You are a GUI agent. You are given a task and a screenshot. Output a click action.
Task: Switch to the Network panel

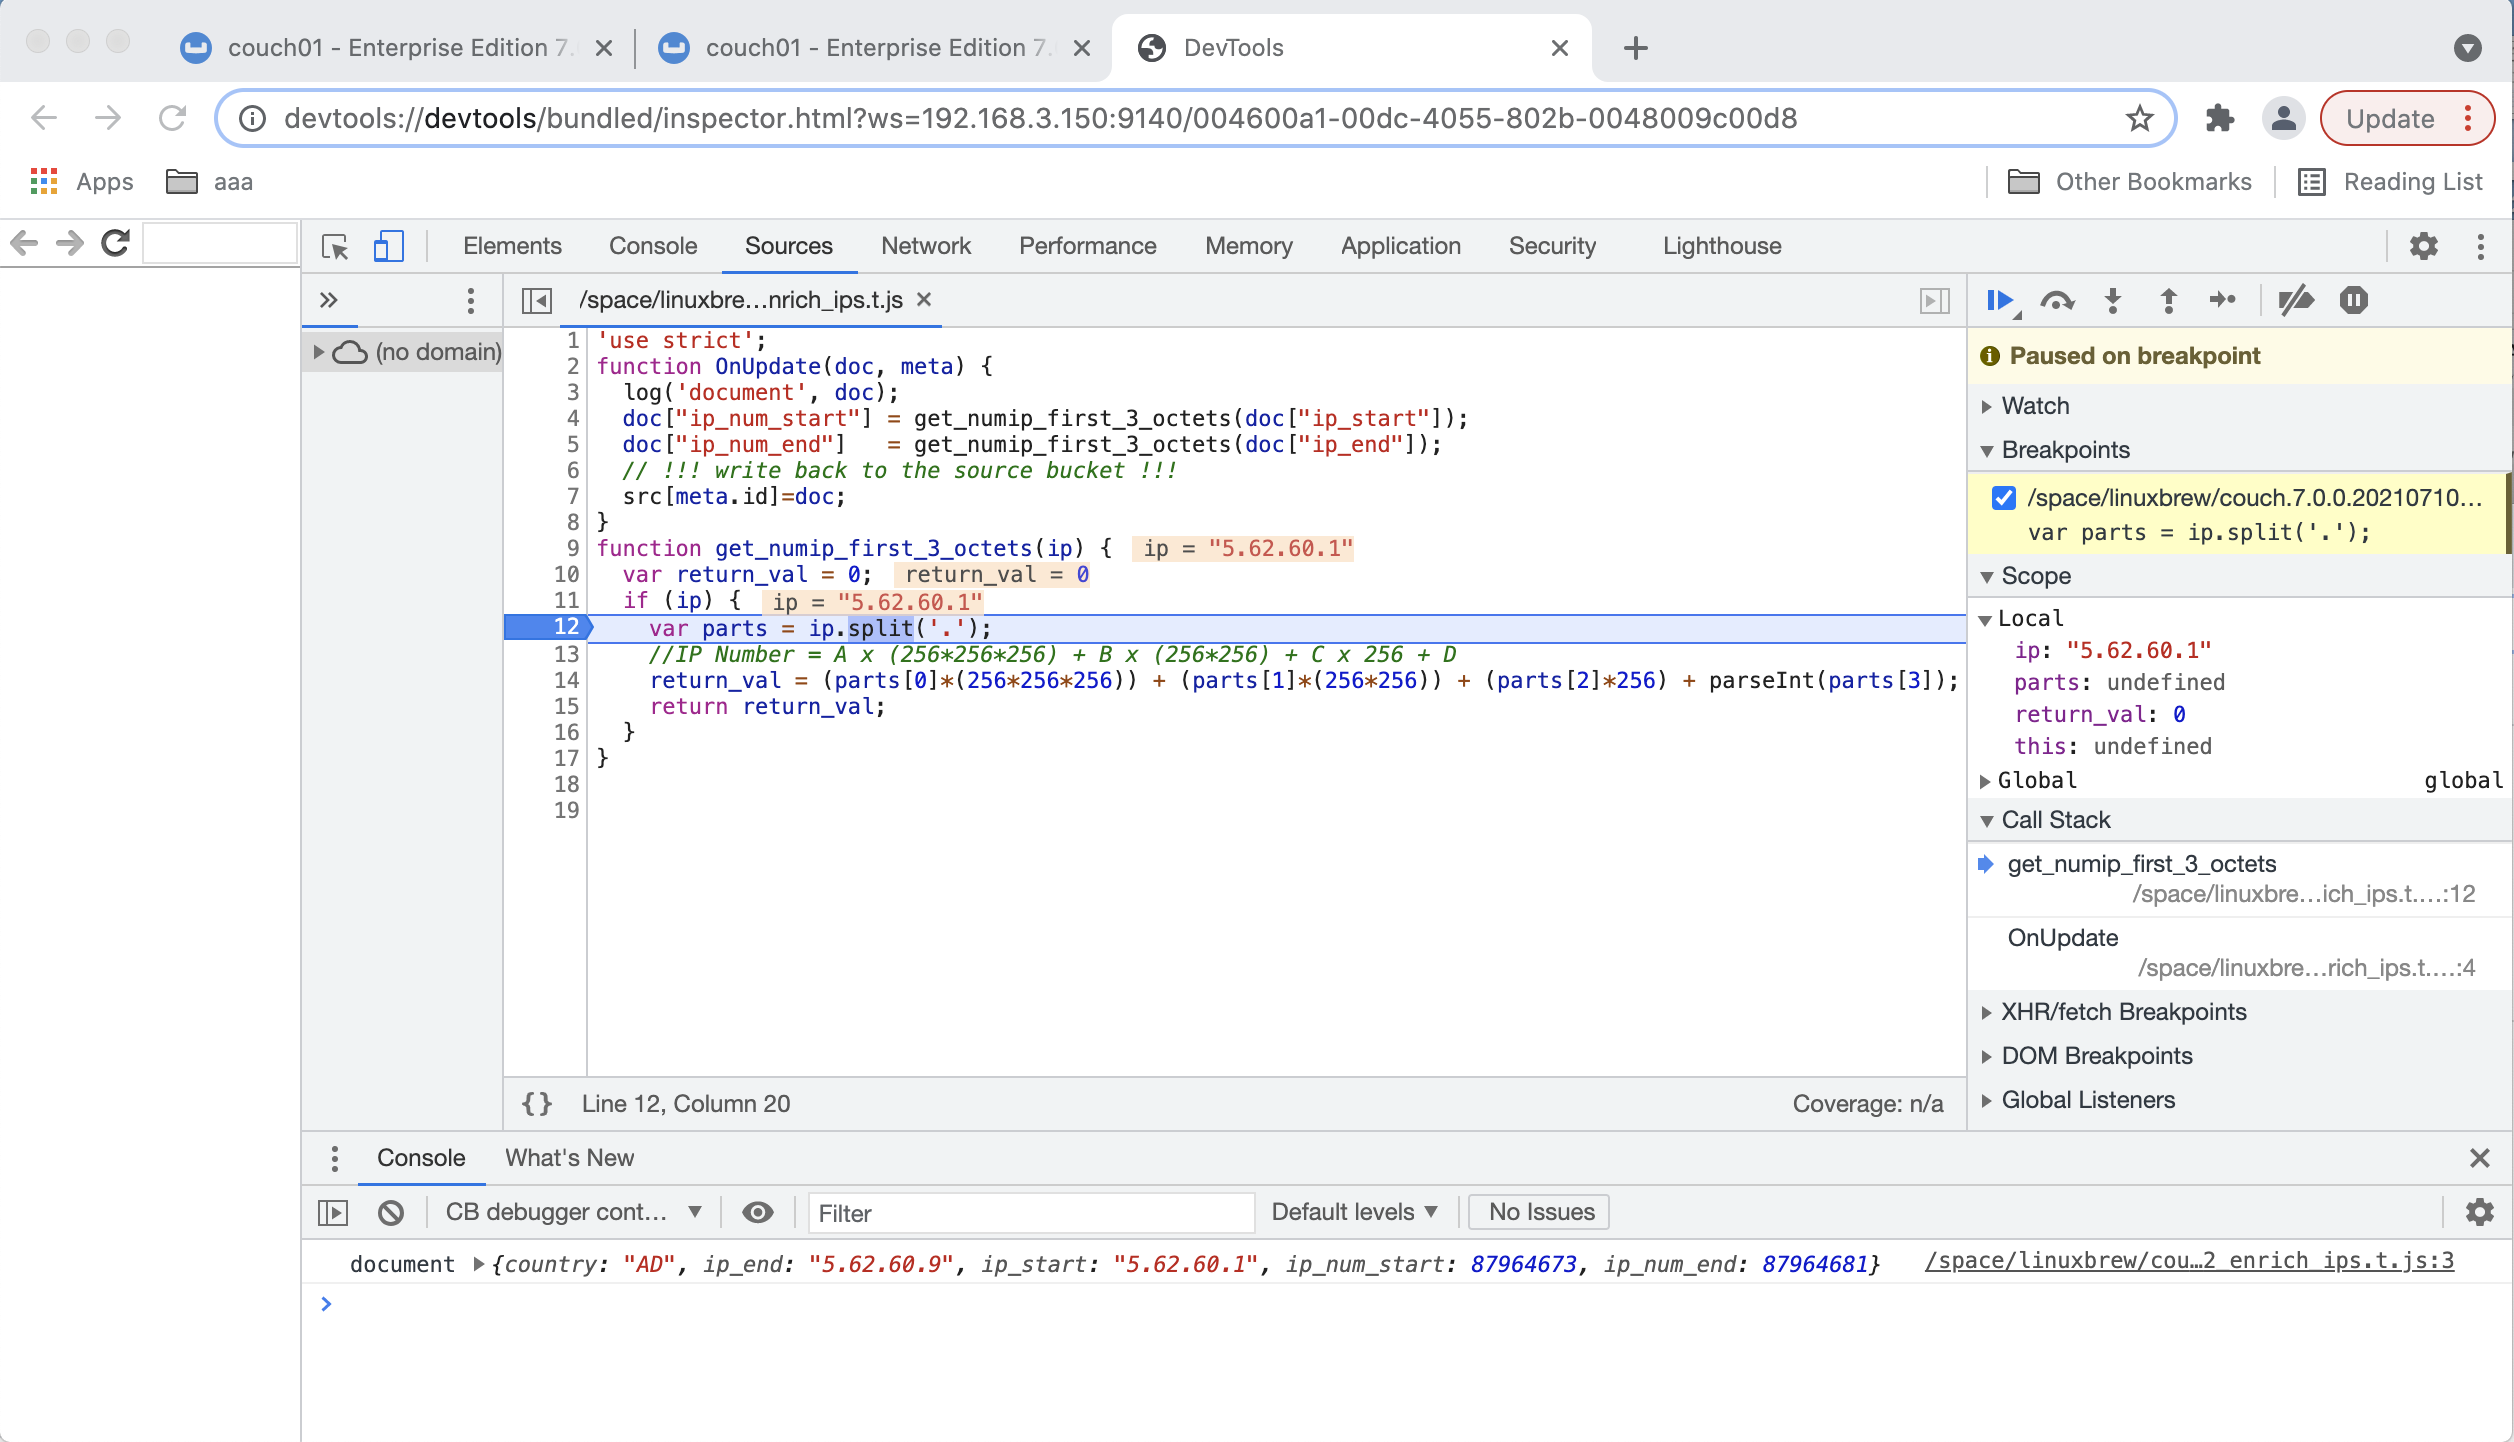point(925,246)
